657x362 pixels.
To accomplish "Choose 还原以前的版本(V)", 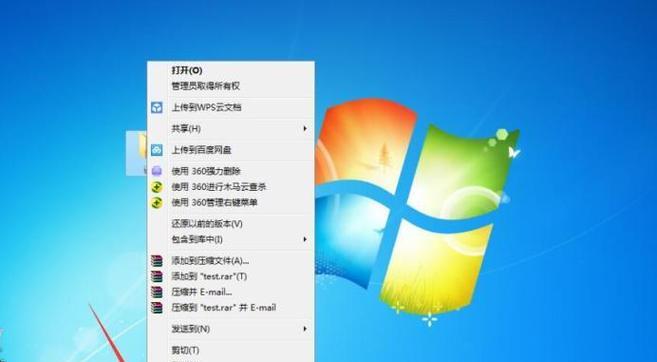I will (x=230, y=224).
